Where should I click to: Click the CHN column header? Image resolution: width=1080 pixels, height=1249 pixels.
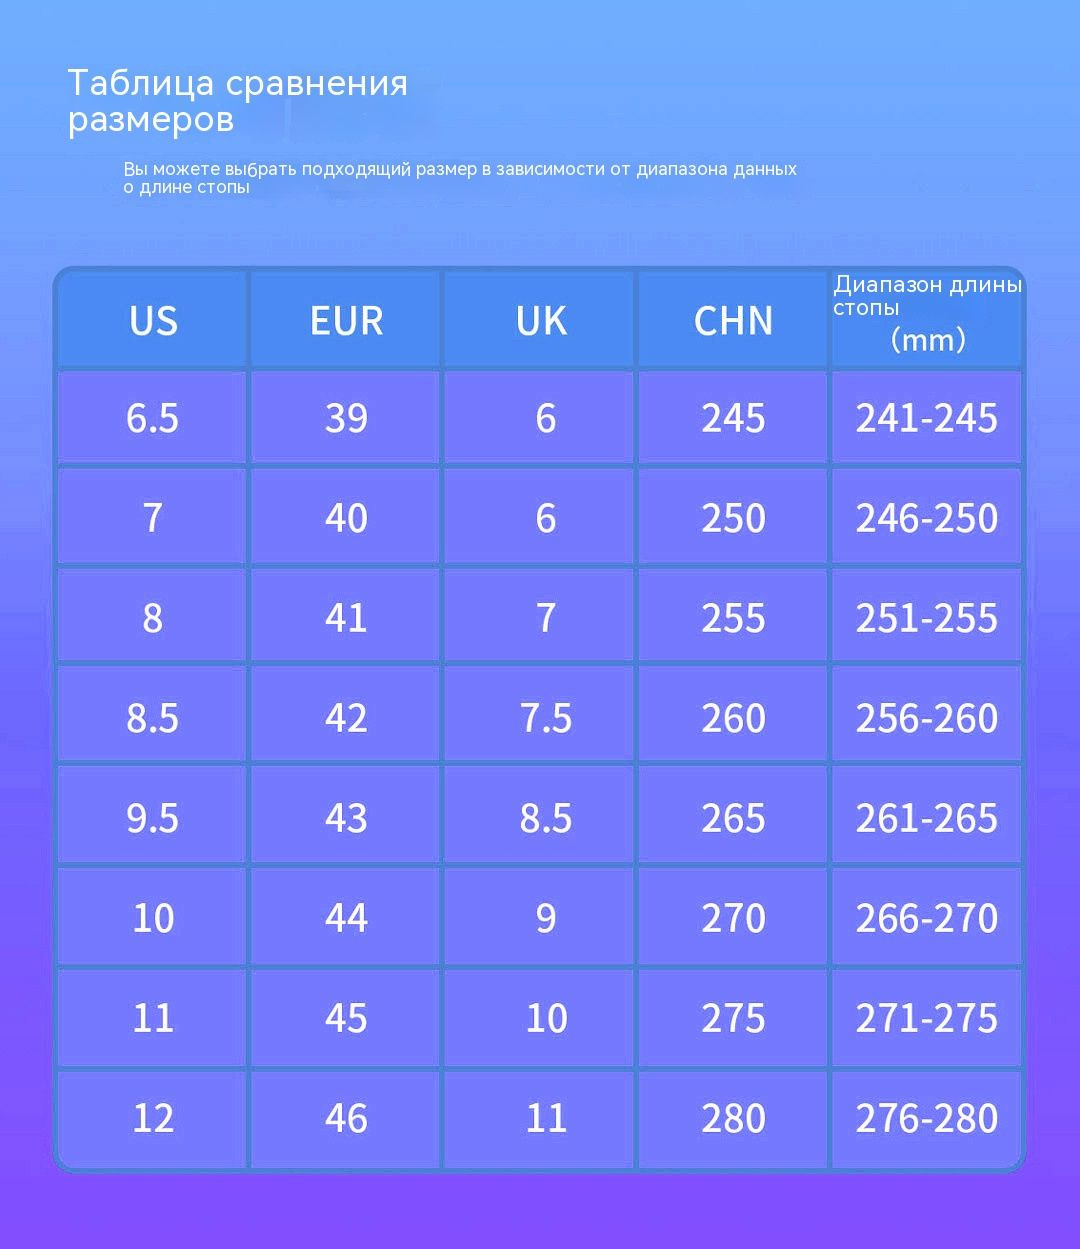pos(733,321)
